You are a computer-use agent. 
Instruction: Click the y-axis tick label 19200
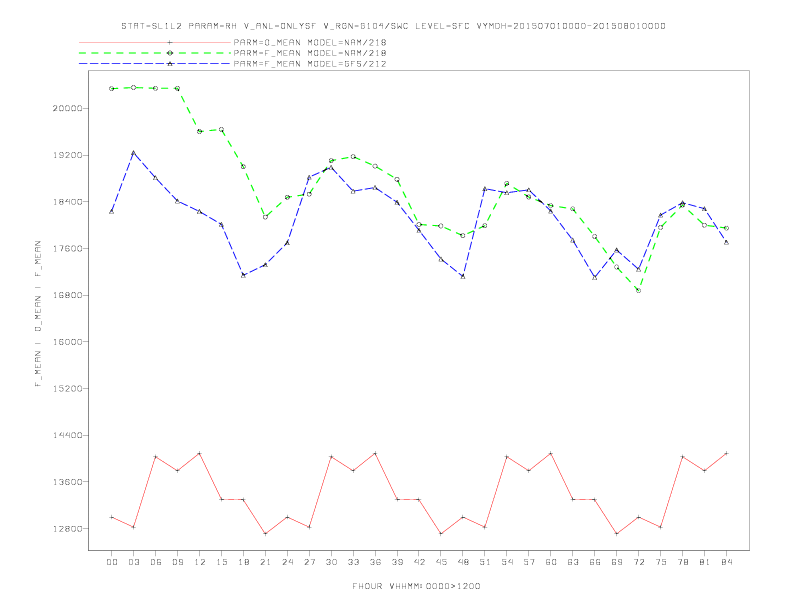68,155
